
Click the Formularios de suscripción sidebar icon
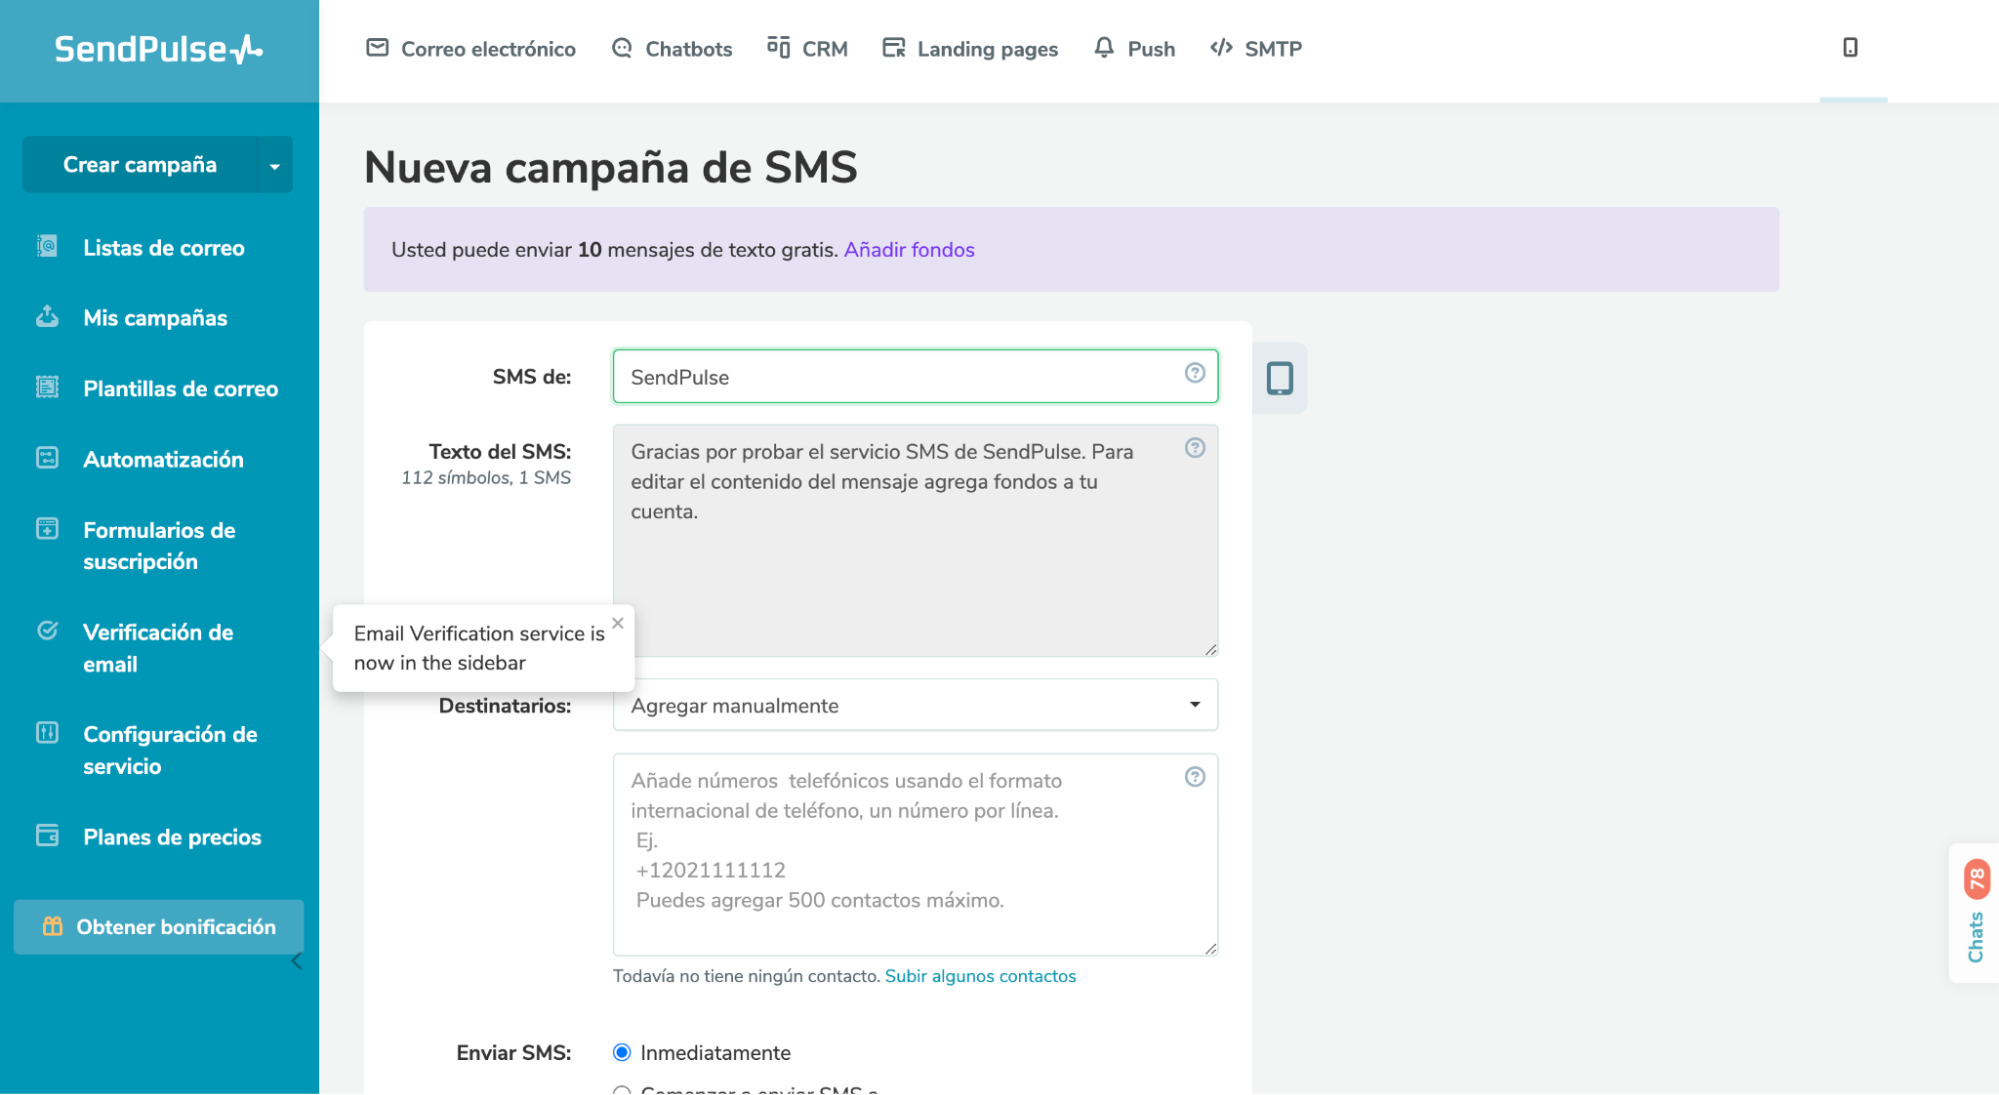[x=47, y=529]
